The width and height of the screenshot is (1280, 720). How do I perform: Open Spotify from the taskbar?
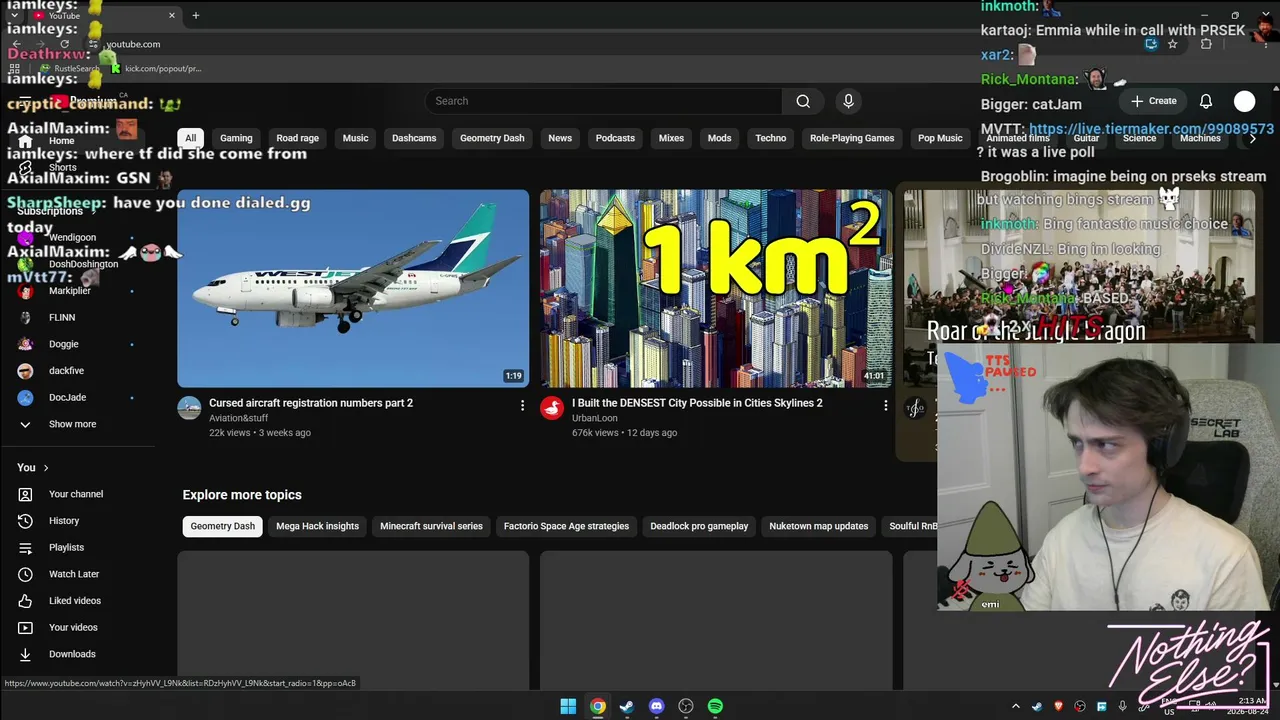pos(715,706)
